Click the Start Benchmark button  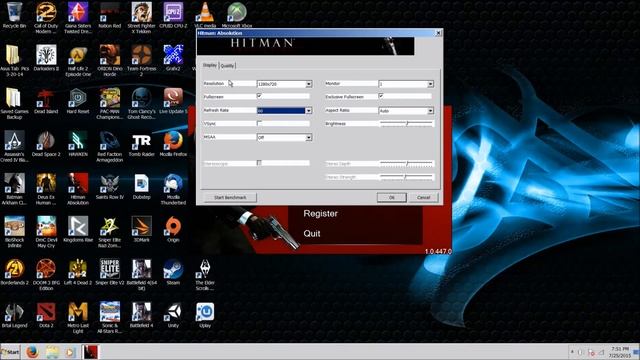(x=230, y=198)
